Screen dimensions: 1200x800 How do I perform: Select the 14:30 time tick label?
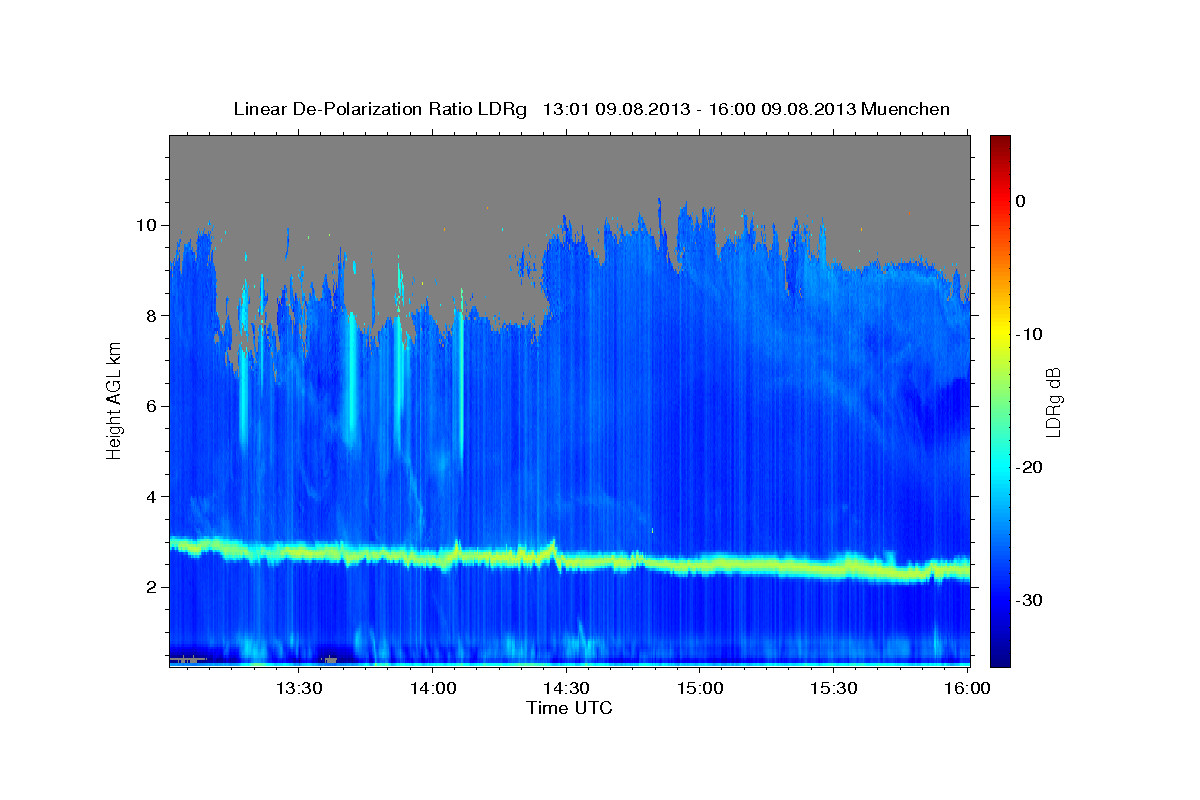click(x=566, y=688)
